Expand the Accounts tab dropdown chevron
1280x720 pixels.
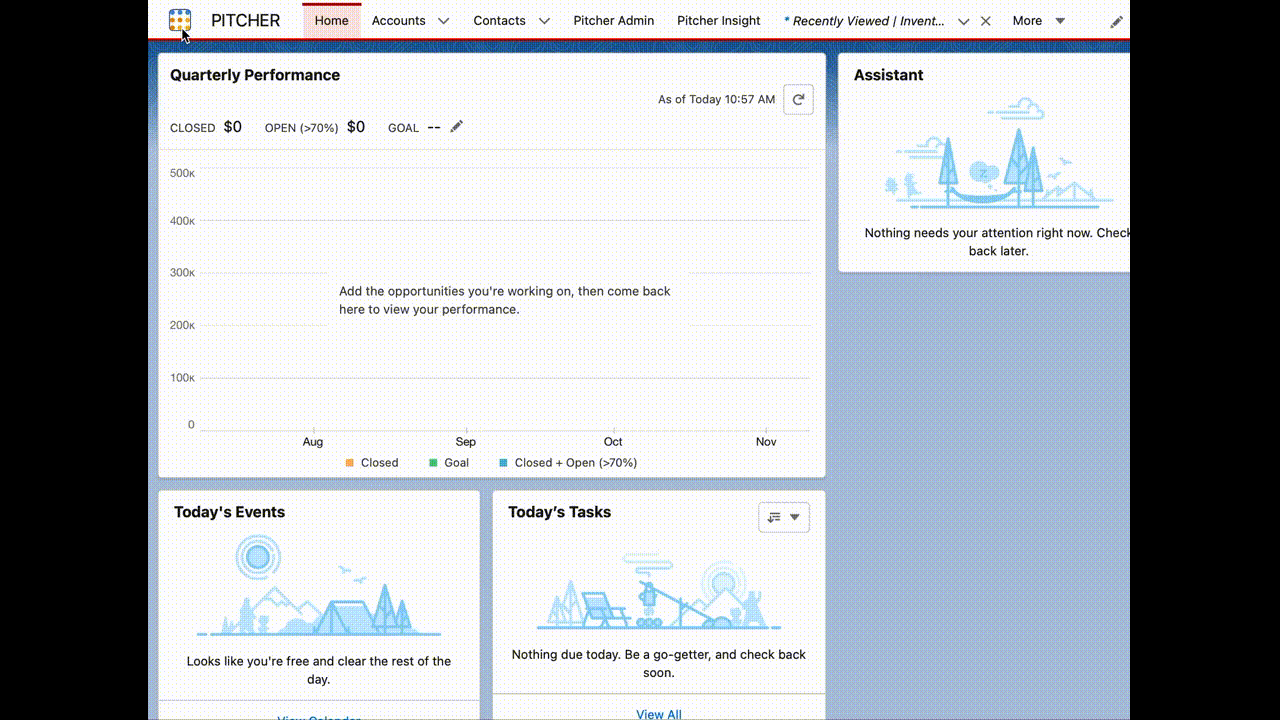point(444,21)
